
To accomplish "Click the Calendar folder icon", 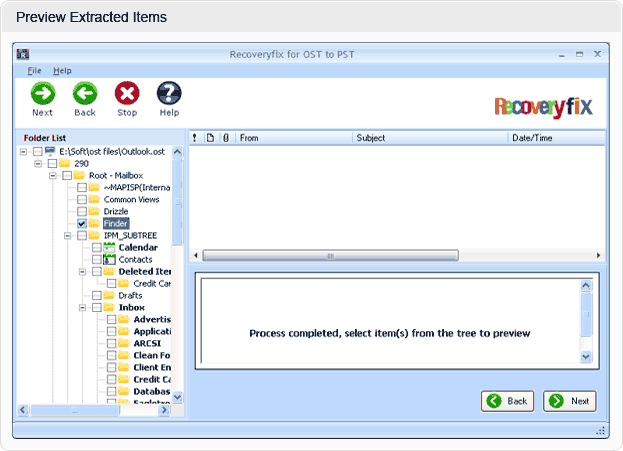I will click(x=109, y=247).
